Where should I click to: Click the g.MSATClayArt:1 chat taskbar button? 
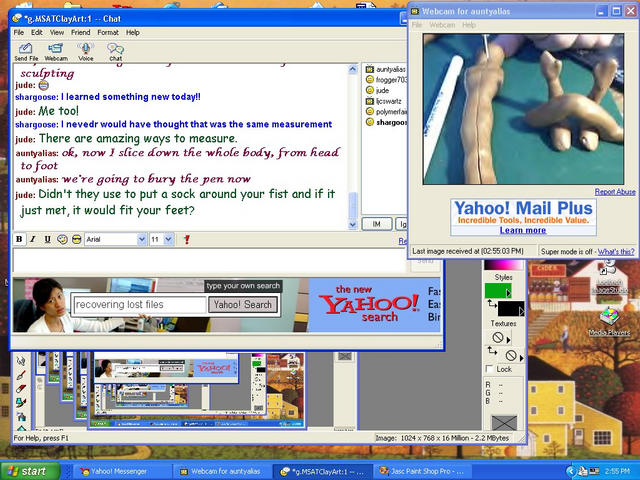(322, 471)
